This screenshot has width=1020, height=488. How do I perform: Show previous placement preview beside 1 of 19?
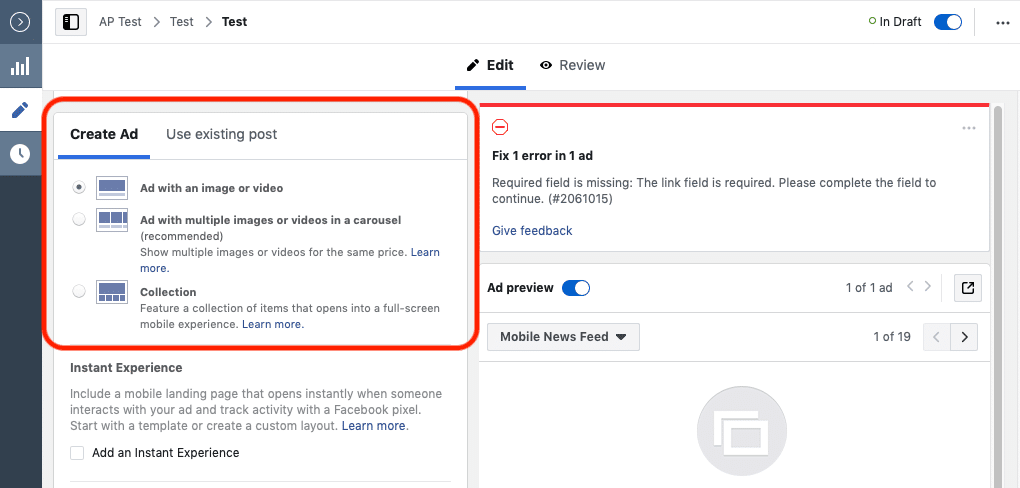click(937, 337)
